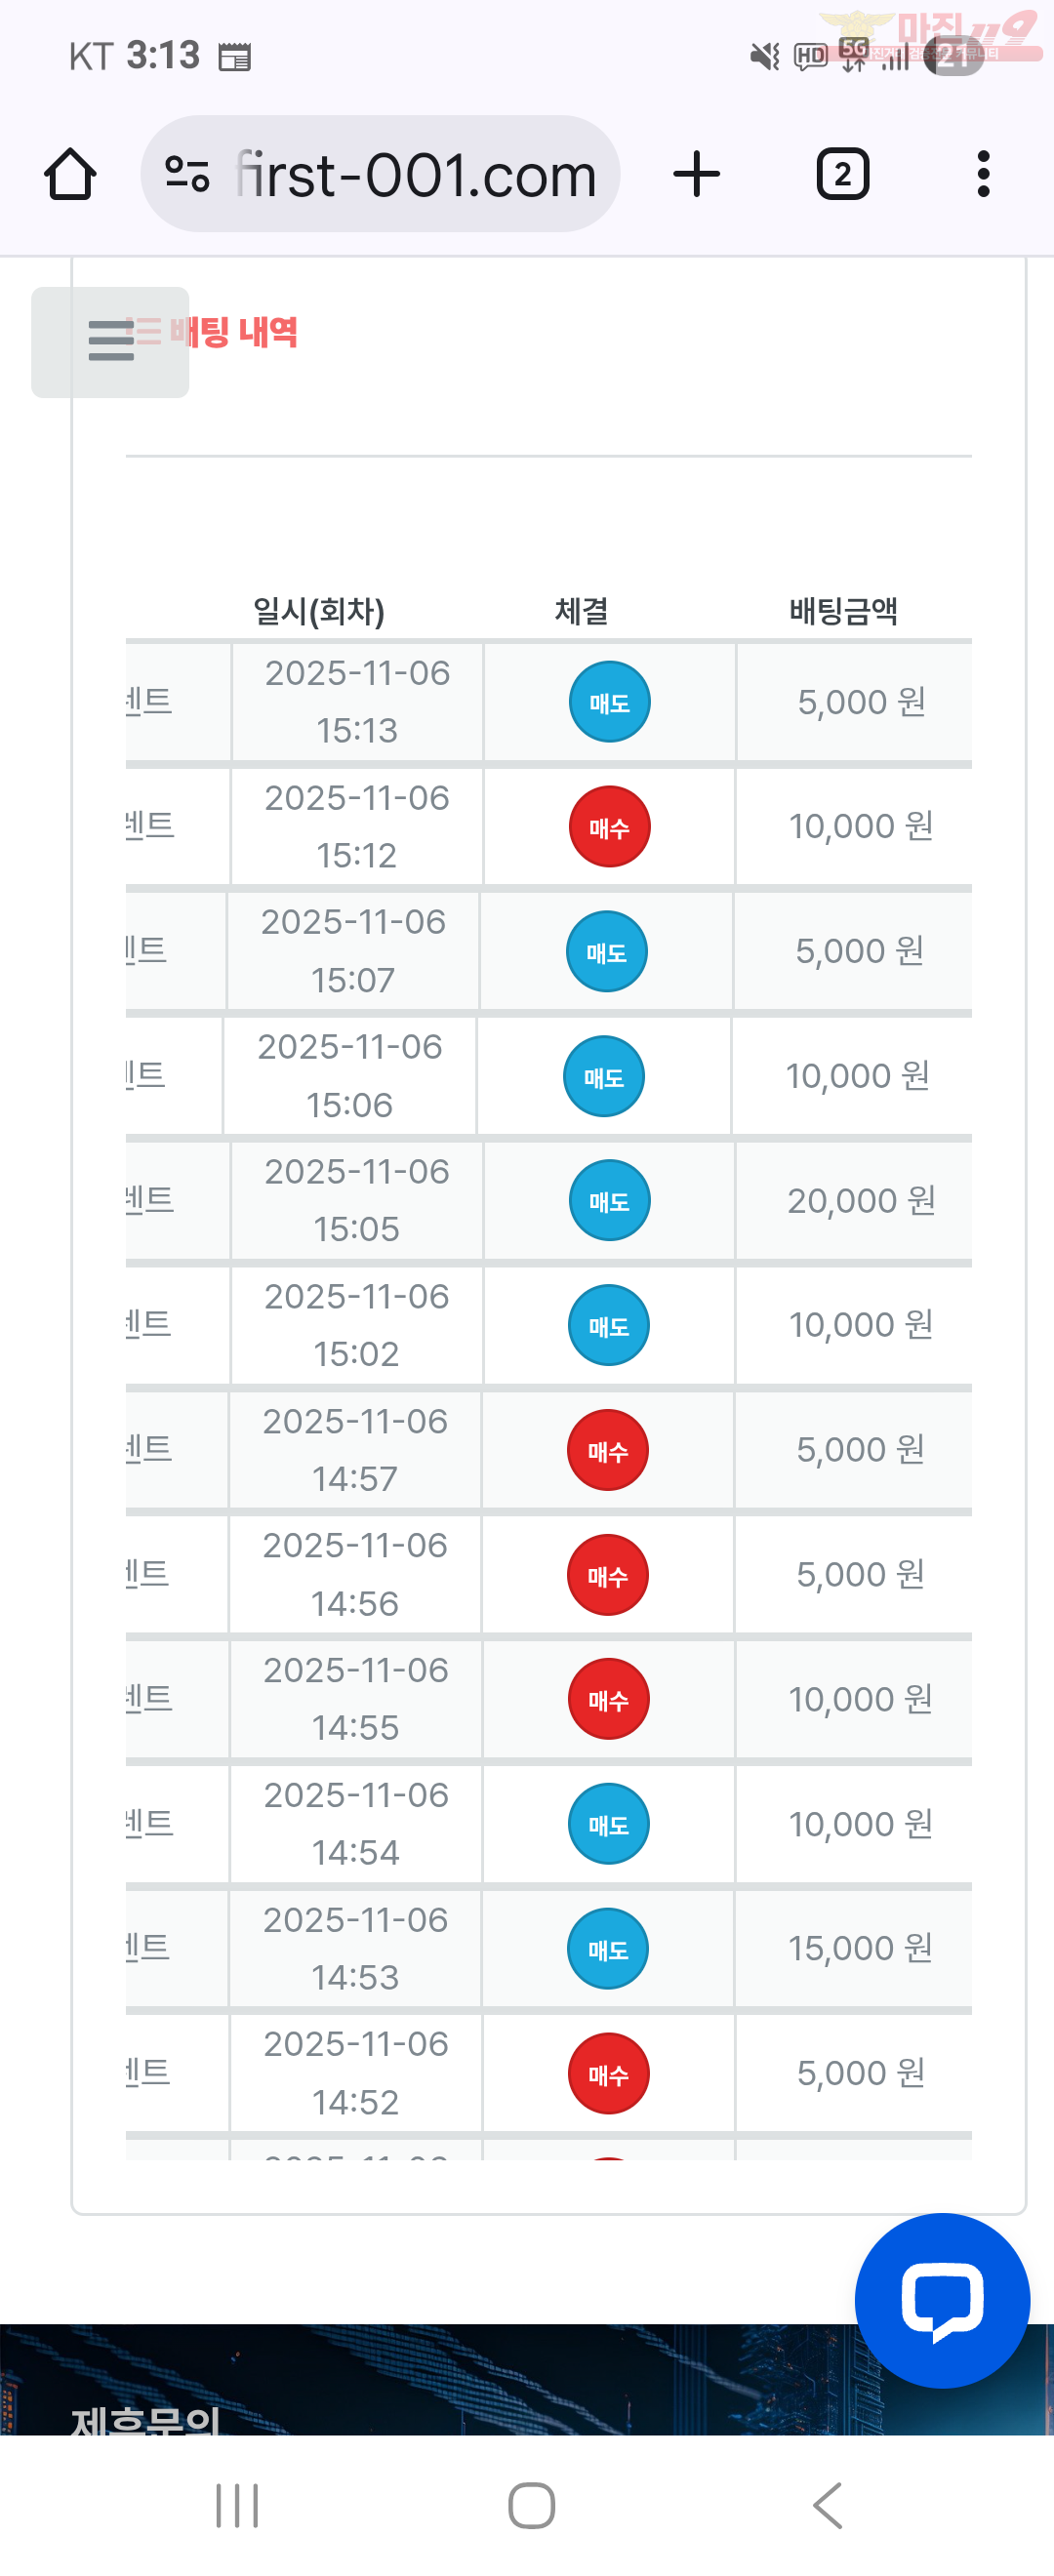Open the tab switcher showing 2 tabs
The image size is (1054, 2576).
point(842,175)
